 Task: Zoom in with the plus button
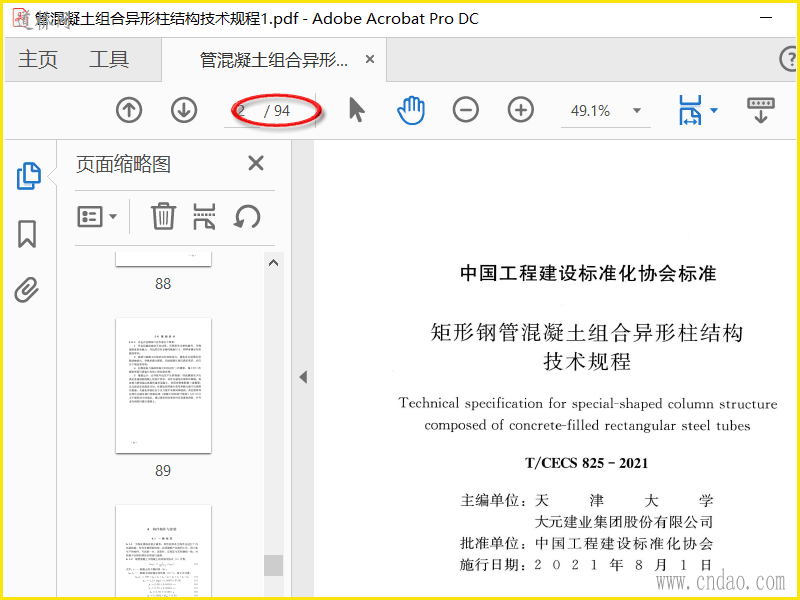coord(521,110)
